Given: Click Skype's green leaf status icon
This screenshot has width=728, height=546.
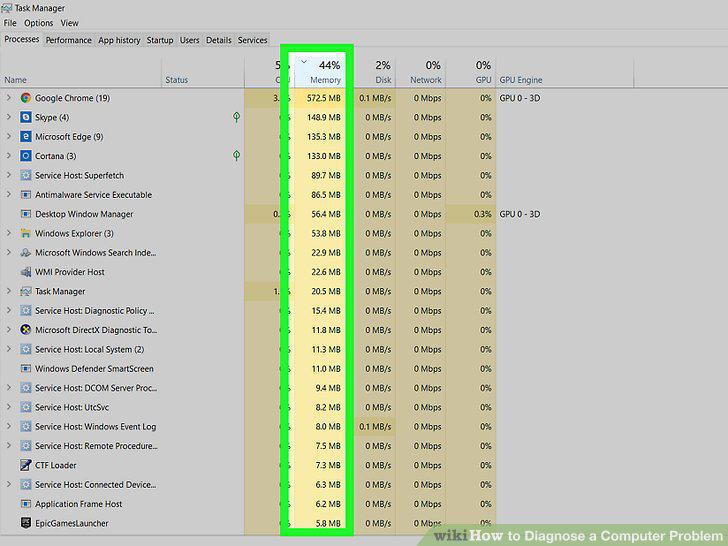Looking at the screenshot, I should pyautogui.click(x=236, y=117).
